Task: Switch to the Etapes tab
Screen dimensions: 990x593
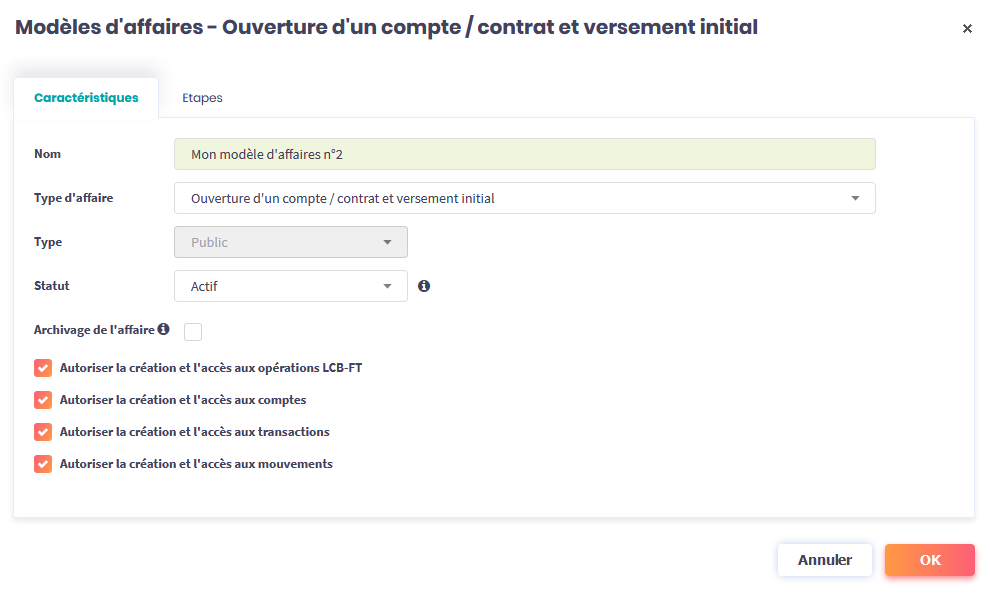Action: (x=202, y=98)
